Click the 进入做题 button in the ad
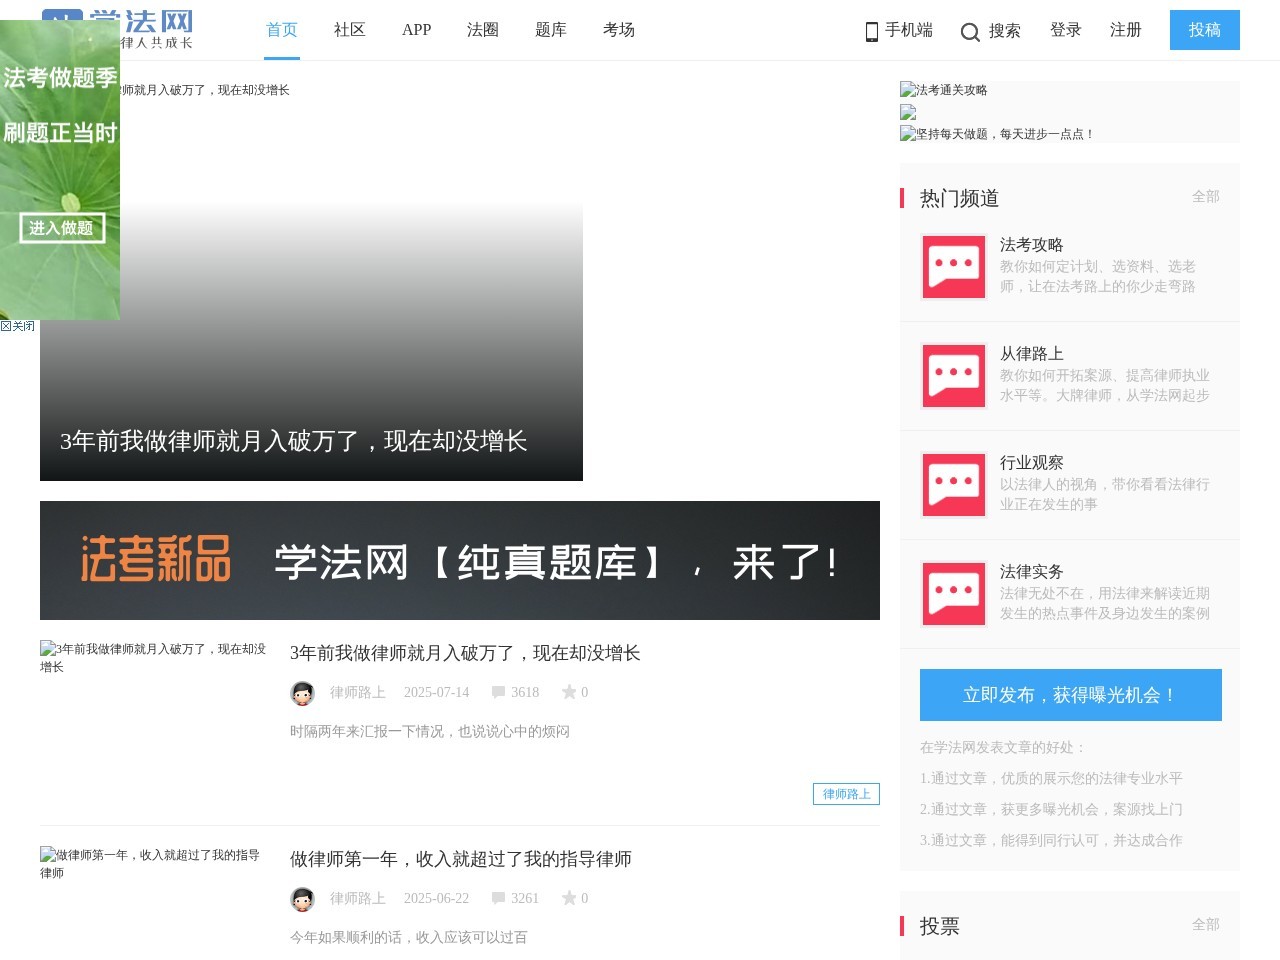The image size is (1280, 960). tap(62, 227)
